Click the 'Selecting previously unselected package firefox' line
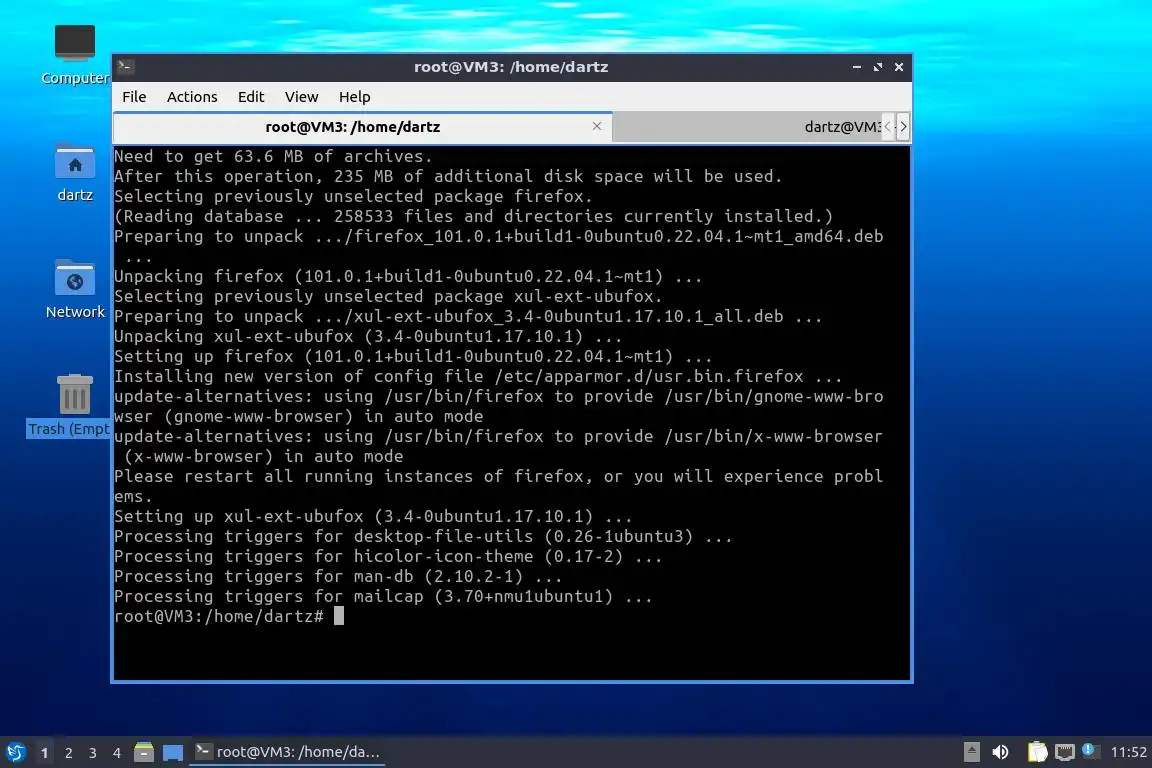The width and height of the screenshot is (1152, 768). pyautogui.click(x=353, y=196)
